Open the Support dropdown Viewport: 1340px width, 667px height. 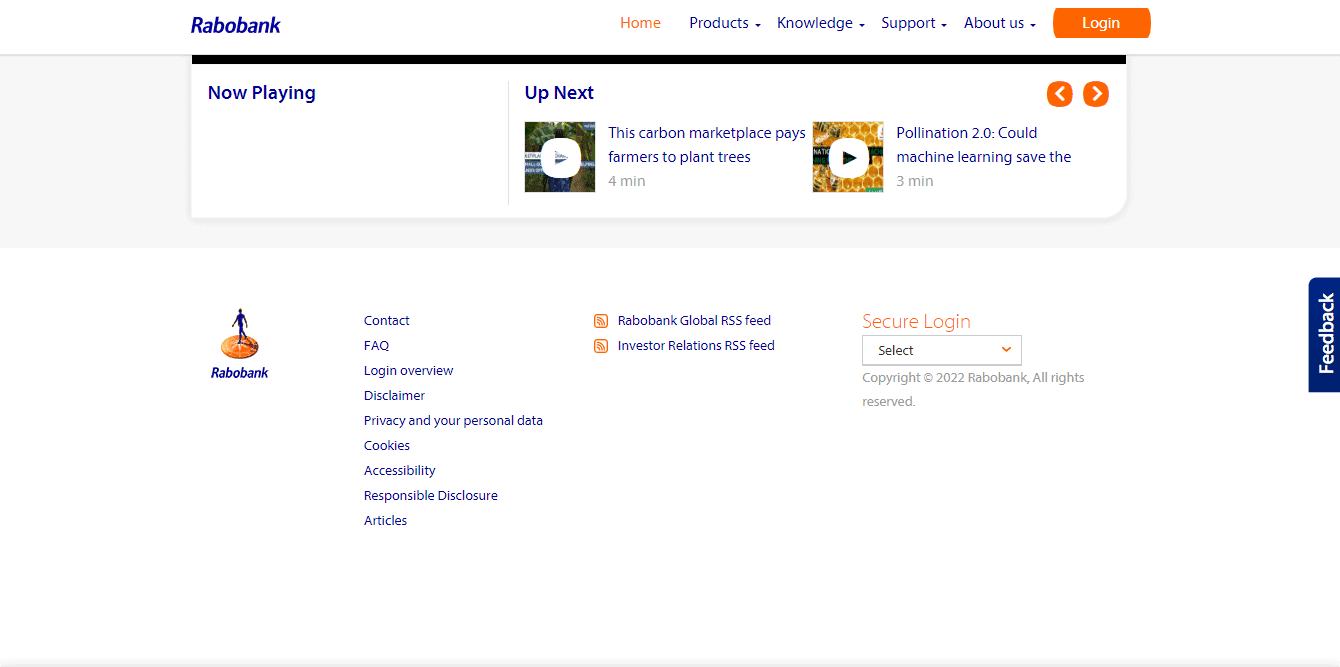click(914, 23)
